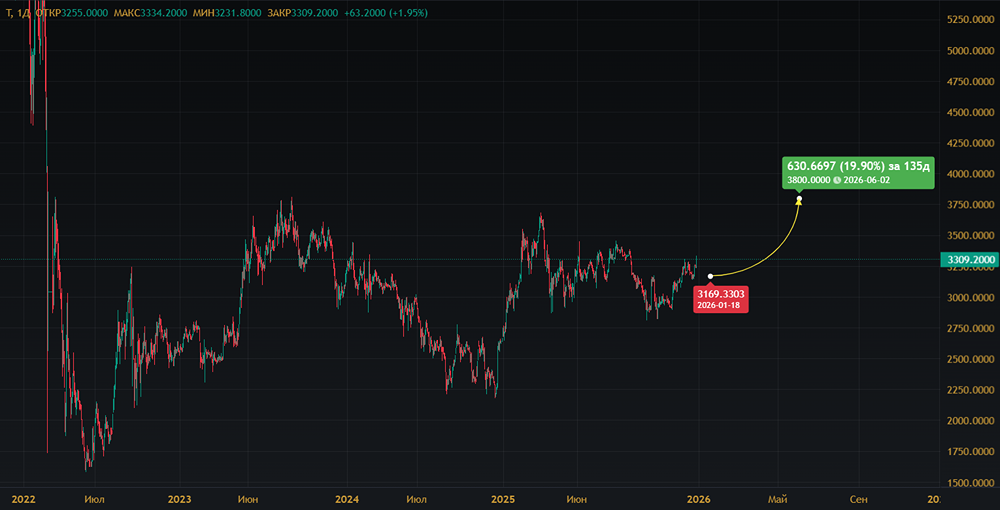This screenshot has height=510, width=1000.
Task: Click the 2026-01-18 date in red label
Action: pyautogui.click(x=721, y=305)
